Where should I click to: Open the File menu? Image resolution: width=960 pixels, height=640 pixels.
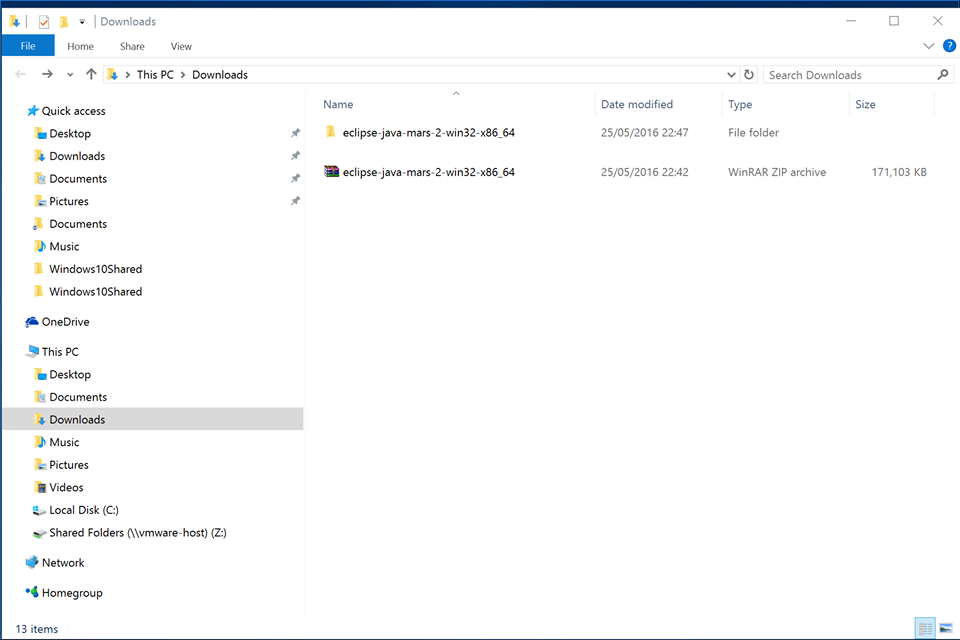coord(28,46)
